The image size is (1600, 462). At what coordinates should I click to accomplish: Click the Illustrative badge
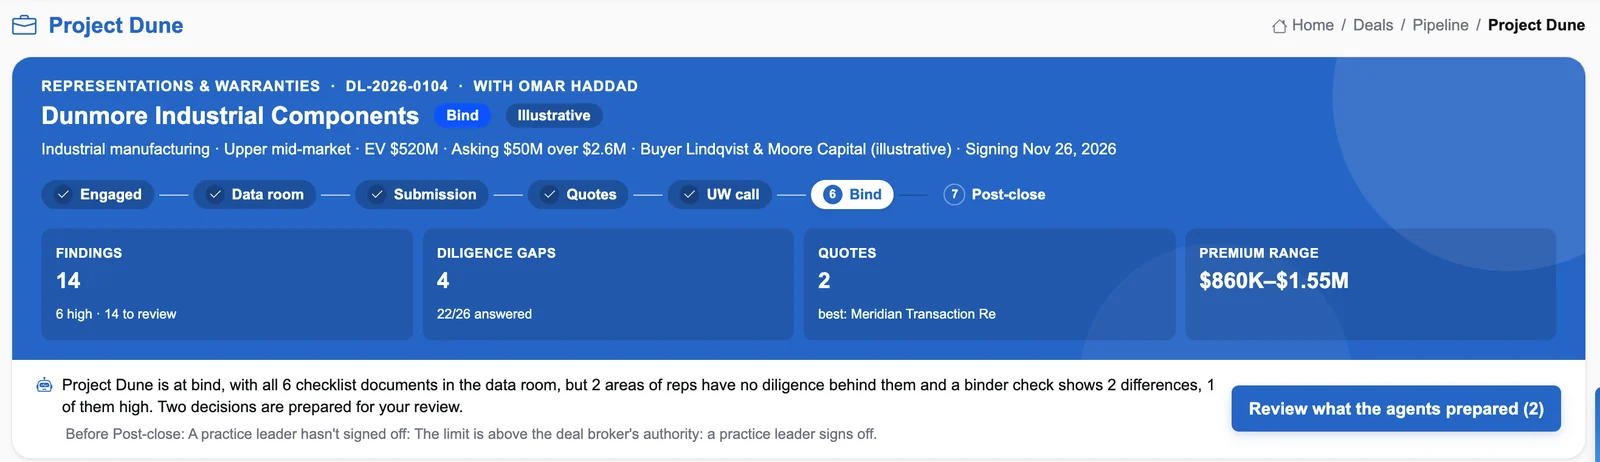[554, 116]
